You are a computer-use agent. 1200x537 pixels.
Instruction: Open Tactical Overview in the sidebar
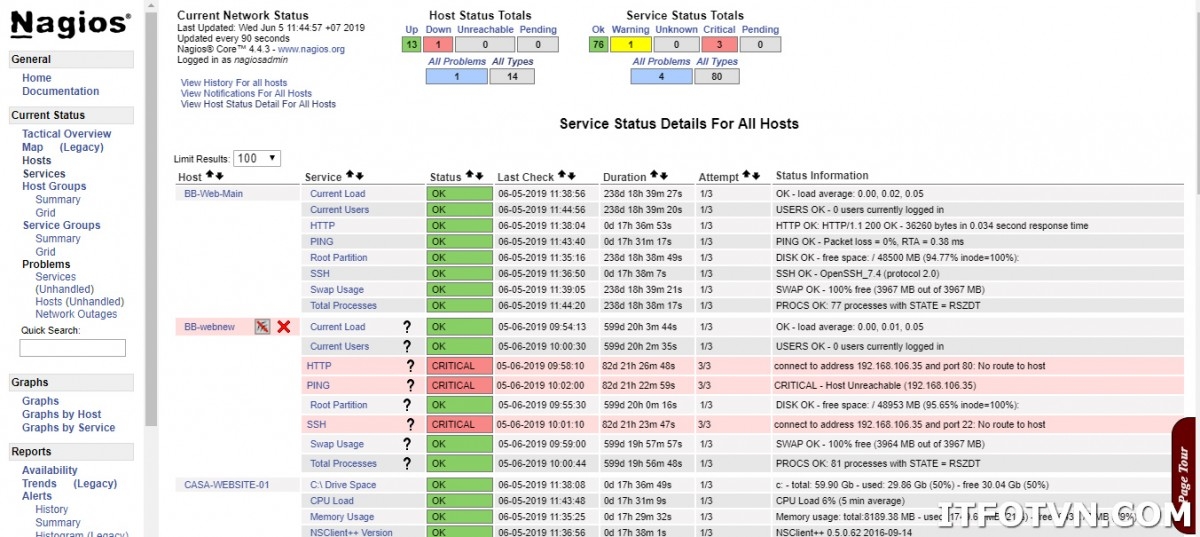pyautogui.click(x=67, y=134)
